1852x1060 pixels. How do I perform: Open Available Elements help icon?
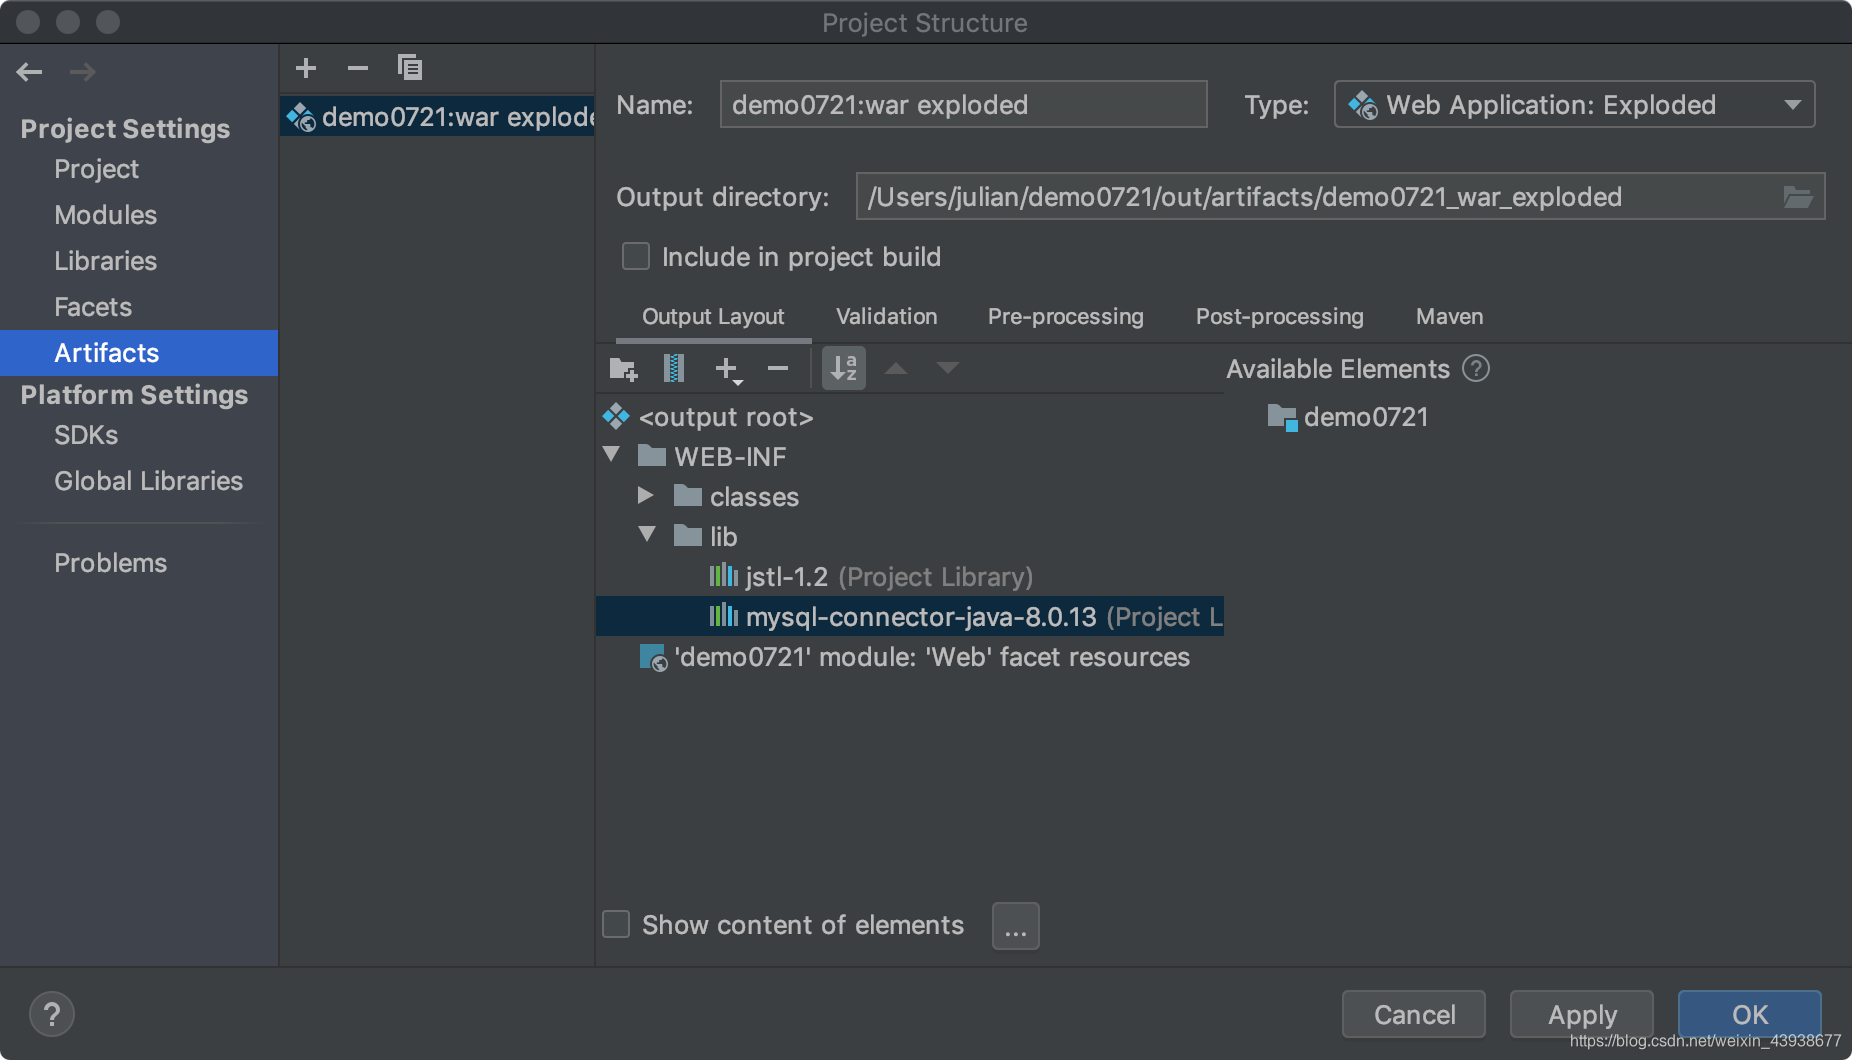[1476, 369]
